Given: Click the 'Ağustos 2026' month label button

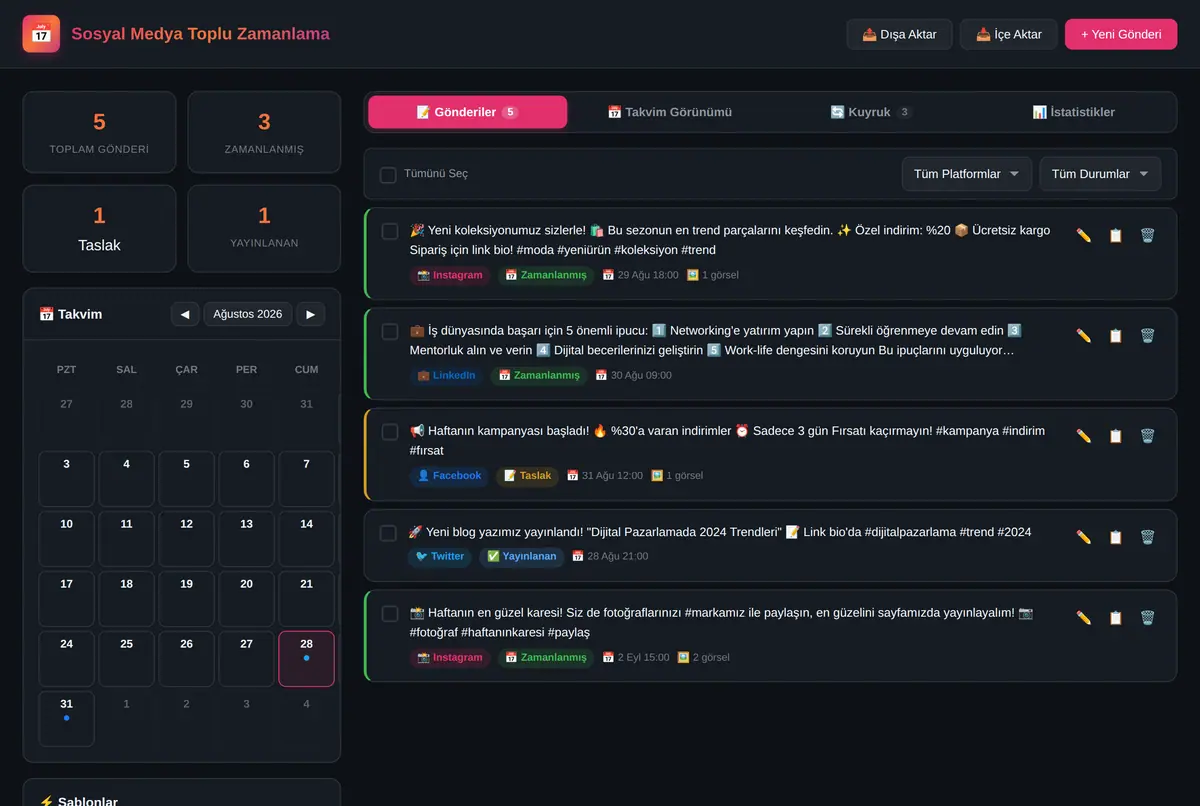Looking at the screenshot, I should (248, 314).
